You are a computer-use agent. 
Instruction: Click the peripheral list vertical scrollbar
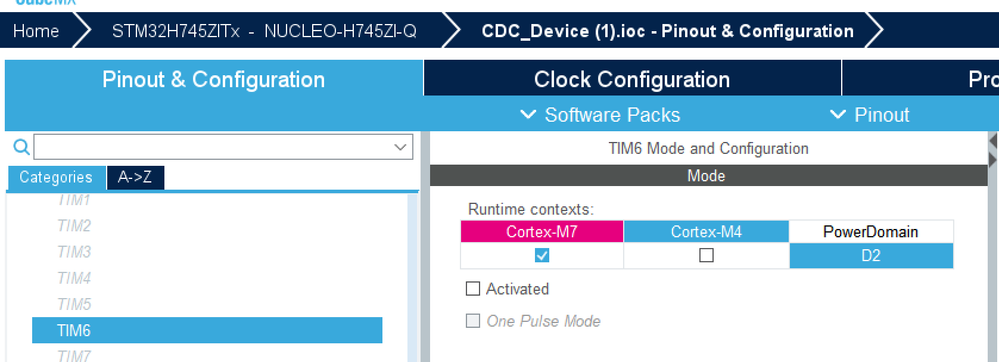413,277
